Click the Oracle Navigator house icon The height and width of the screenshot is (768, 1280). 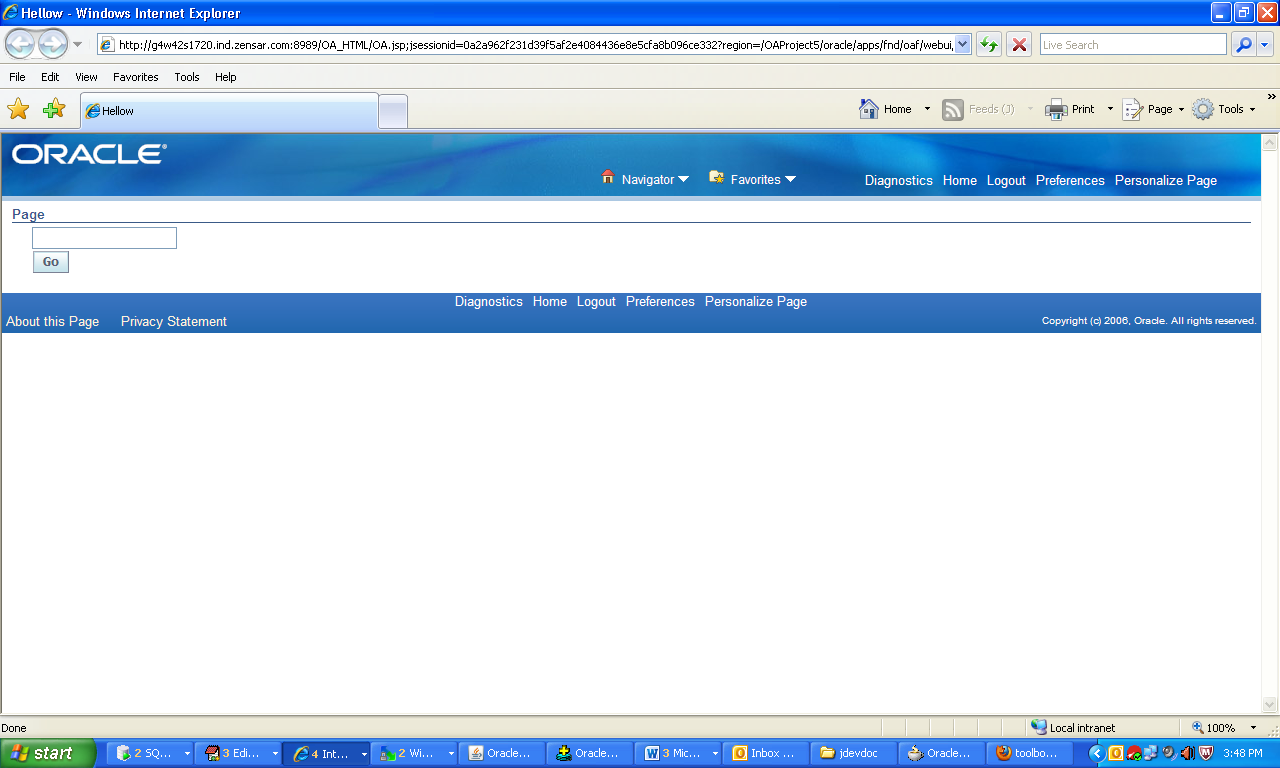tap(608, 177)
